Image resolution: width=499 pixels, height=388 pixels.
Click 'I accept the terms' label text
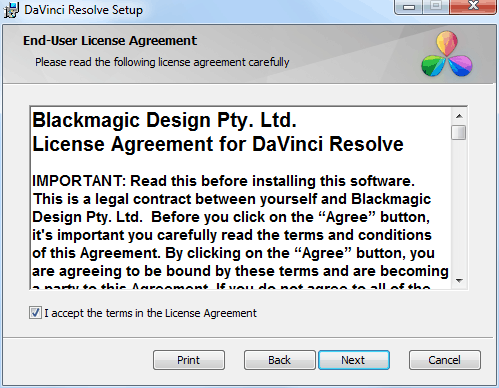(151, 313)
